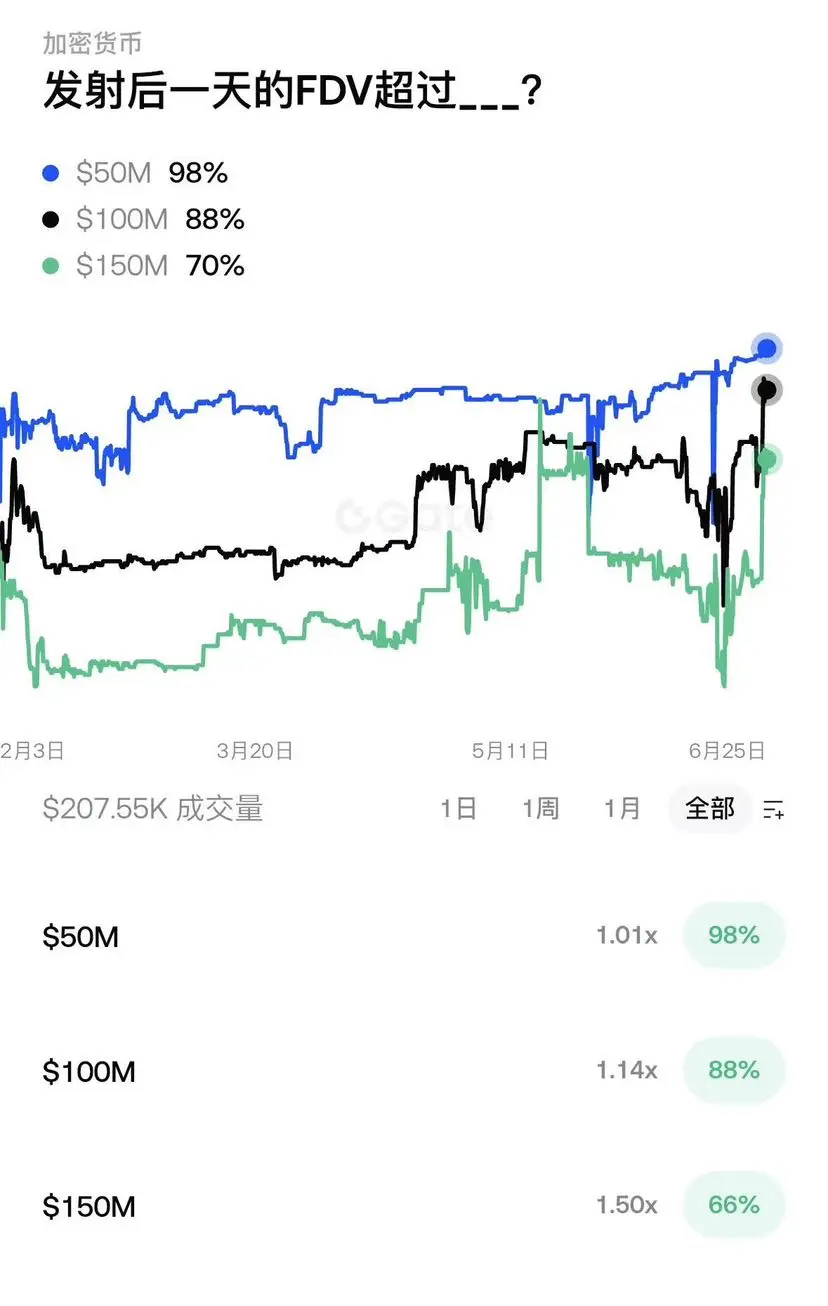
Task: Click green $150M legend dot
Action: click(51, 266)
